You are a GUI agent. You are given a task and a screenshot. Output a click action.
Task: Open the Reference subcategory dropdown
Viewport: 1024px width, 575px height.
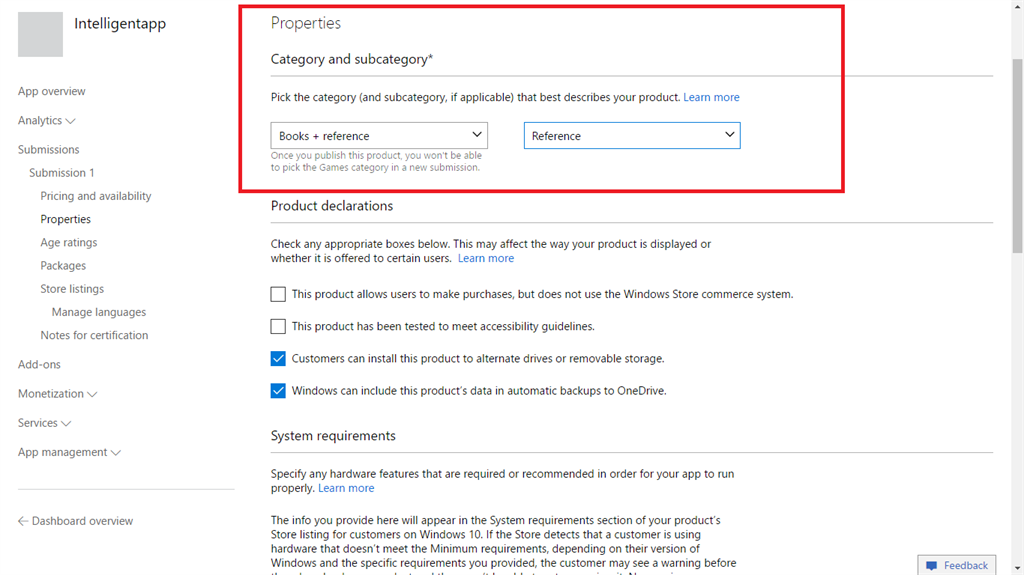tap(632, 136)
